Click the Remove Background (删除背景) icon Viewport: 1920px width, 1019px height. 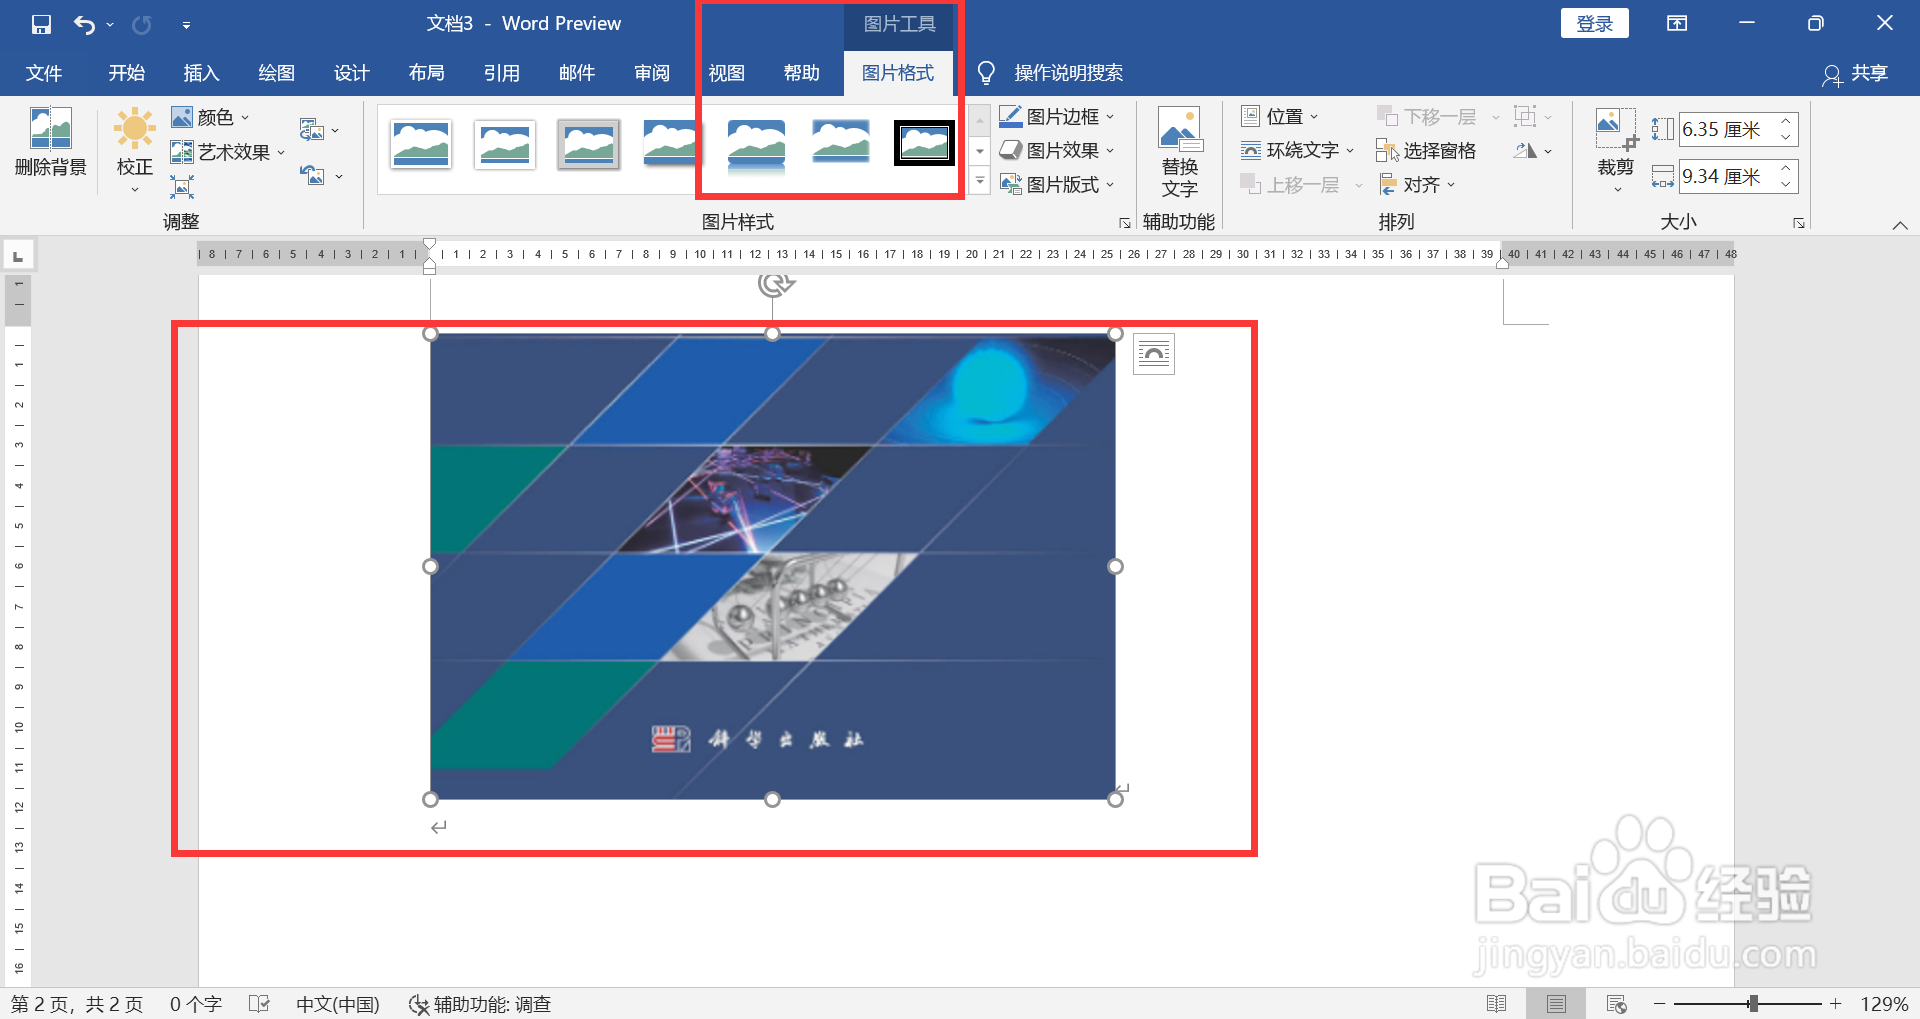pyautogui.click(x=50, y=128)
